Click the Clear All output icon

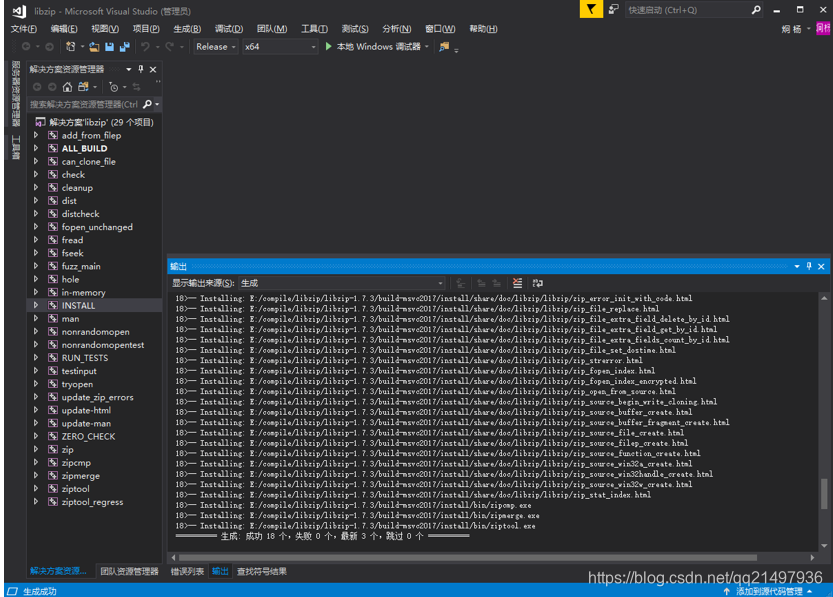517,283
